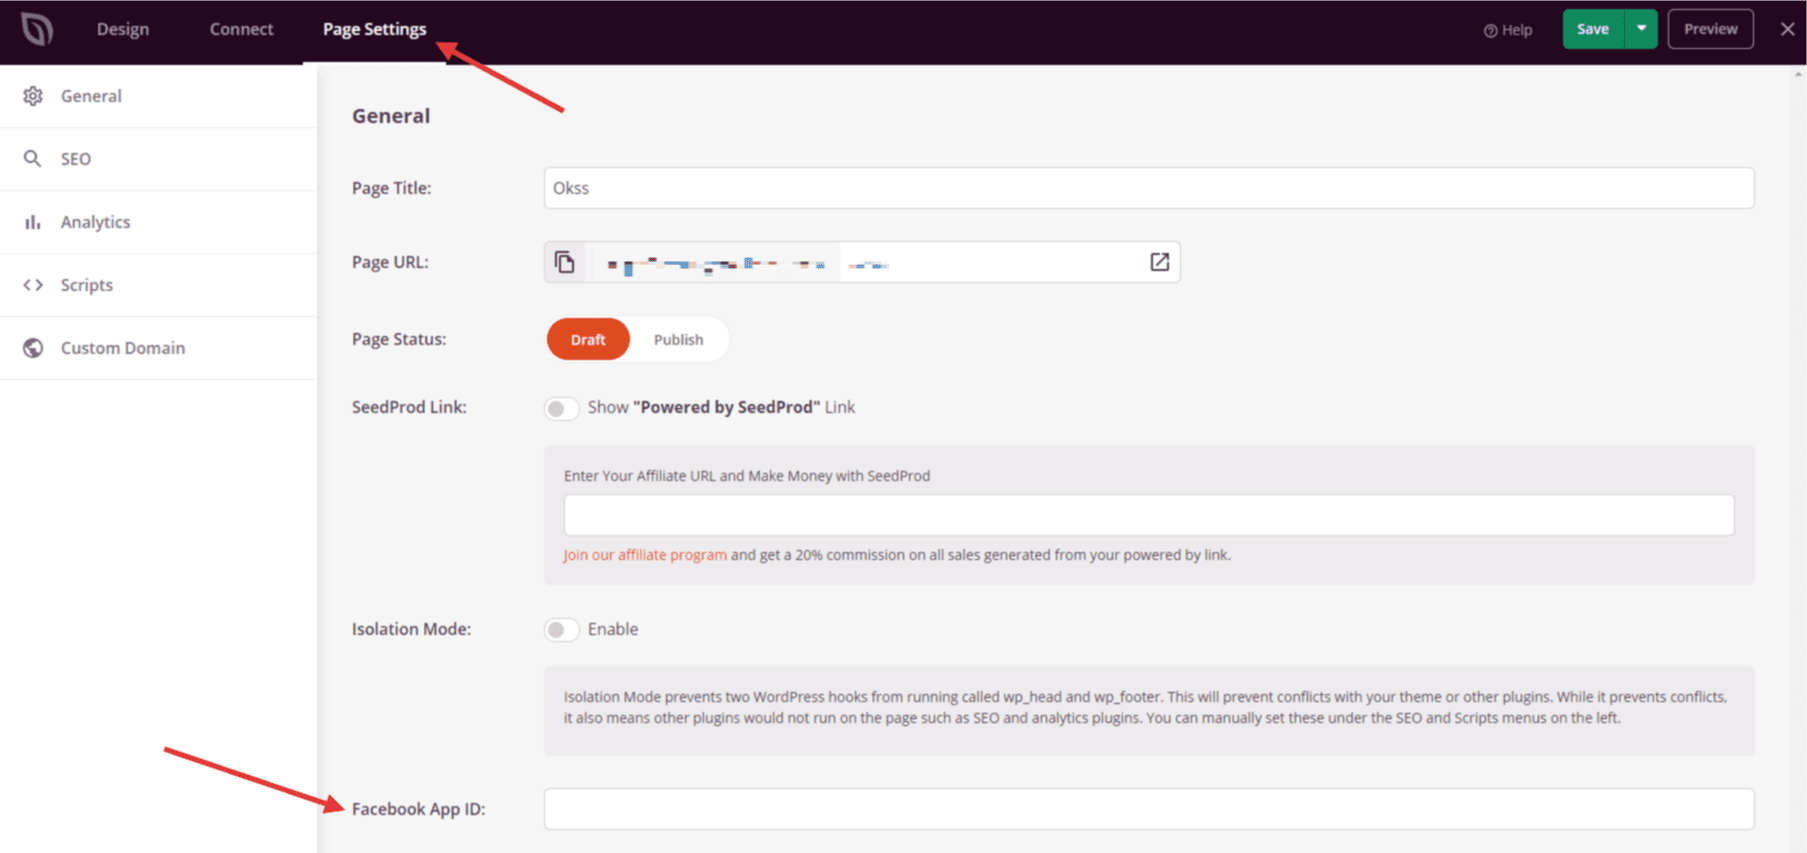This screenshot has width=1807, height=853.
Task: Set page status to Draft
Action: click(588, 339)
